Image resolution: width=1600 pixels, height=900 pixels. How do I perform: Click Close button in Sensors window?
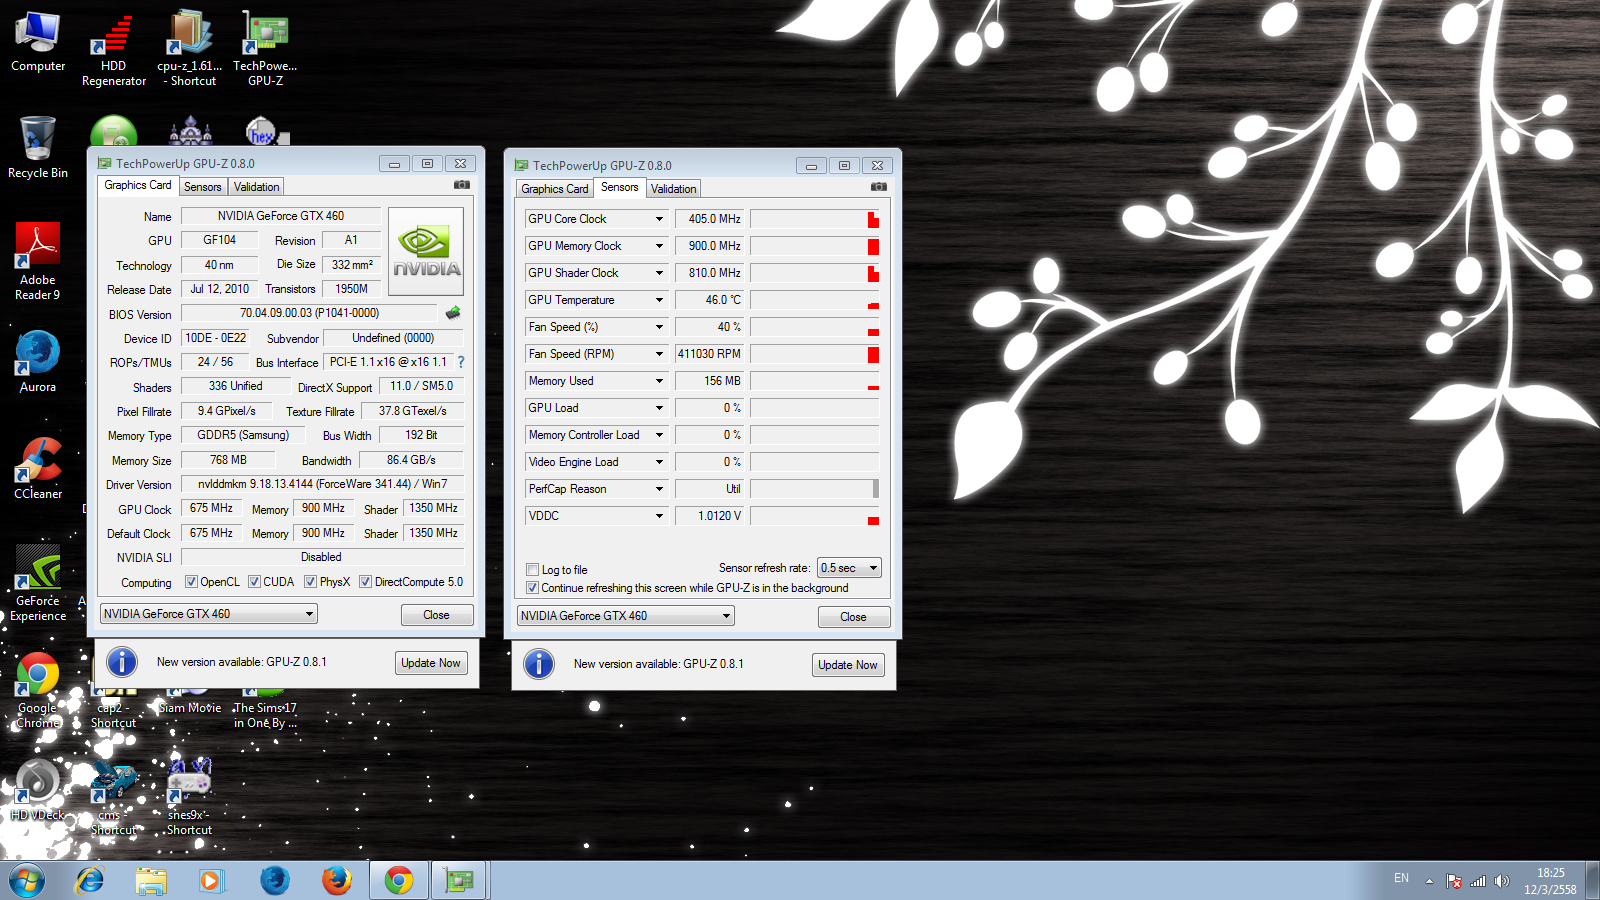click(x=854, y=617)
